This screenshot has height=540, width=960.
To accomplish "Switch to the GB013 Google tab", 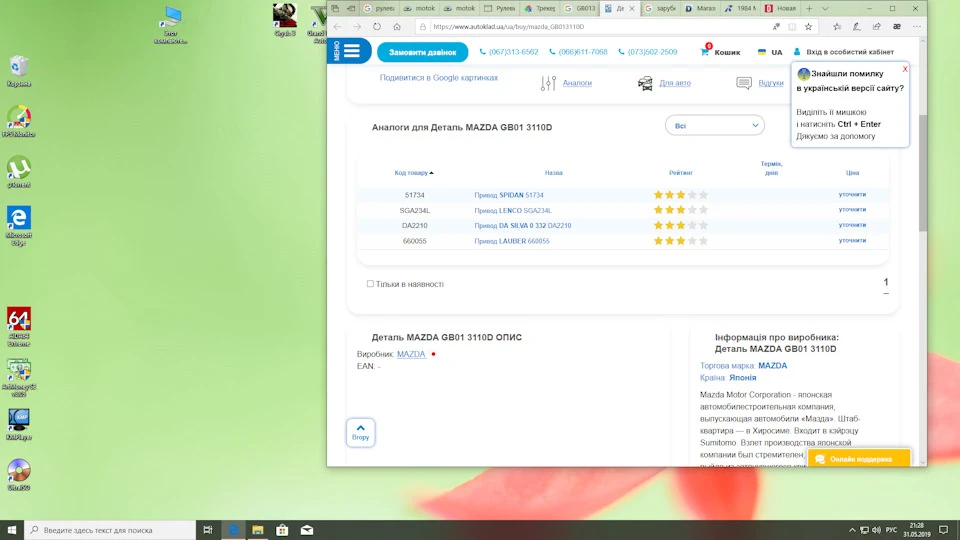I will (x=579, y=9).
